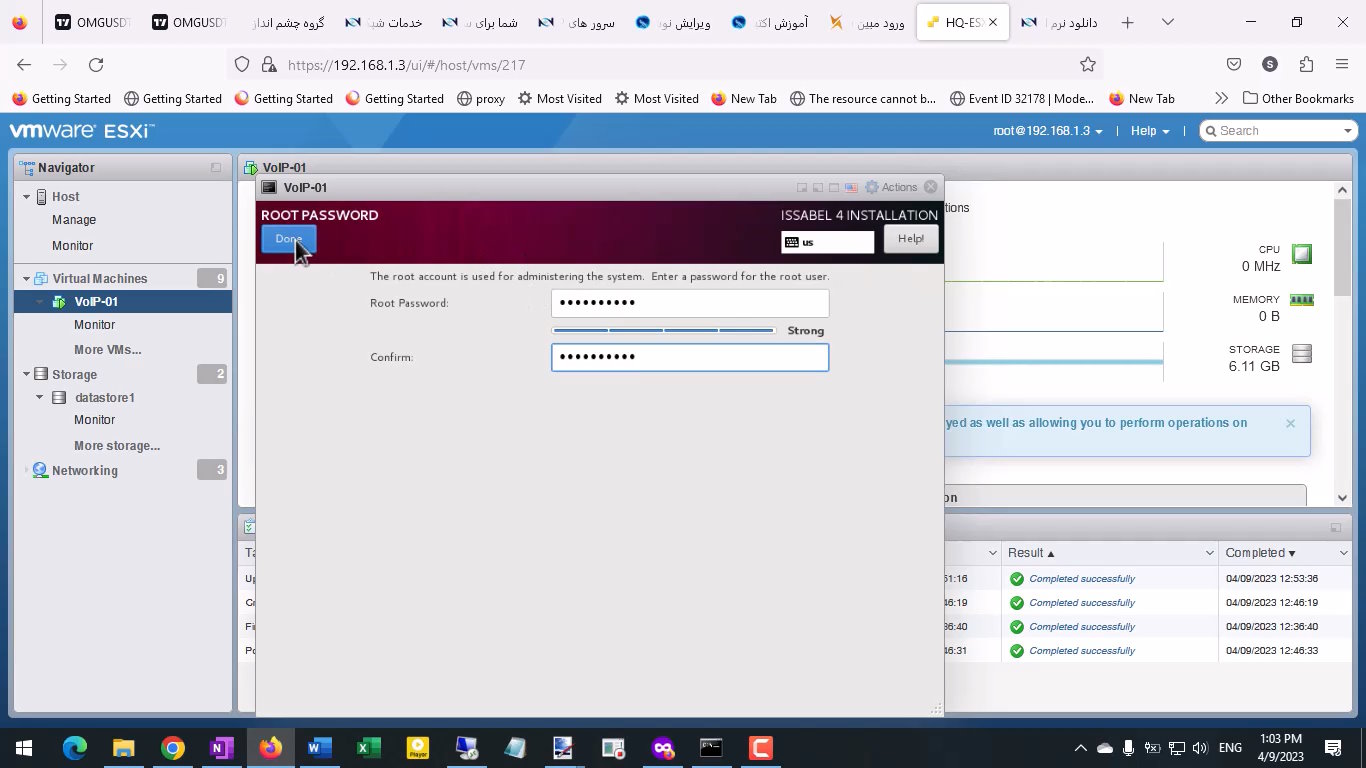The width and height of the screenshot is (1366, 768).
Task: Click the Event ID 32178 bookmark
Action: [x=1022, y=99]
